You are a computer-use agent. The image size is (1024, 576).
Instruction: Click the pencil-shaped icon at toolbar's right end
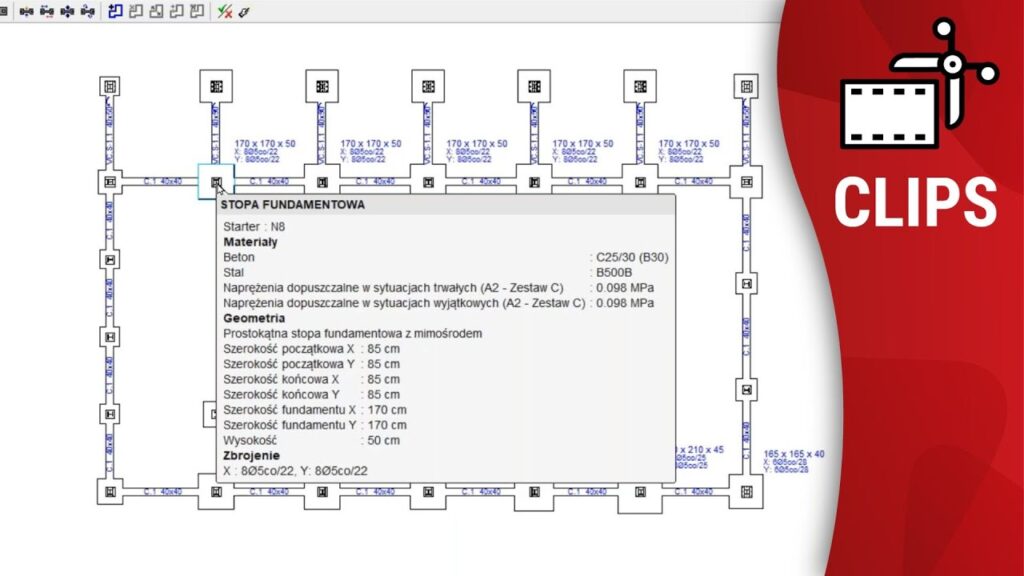[244, 12]
